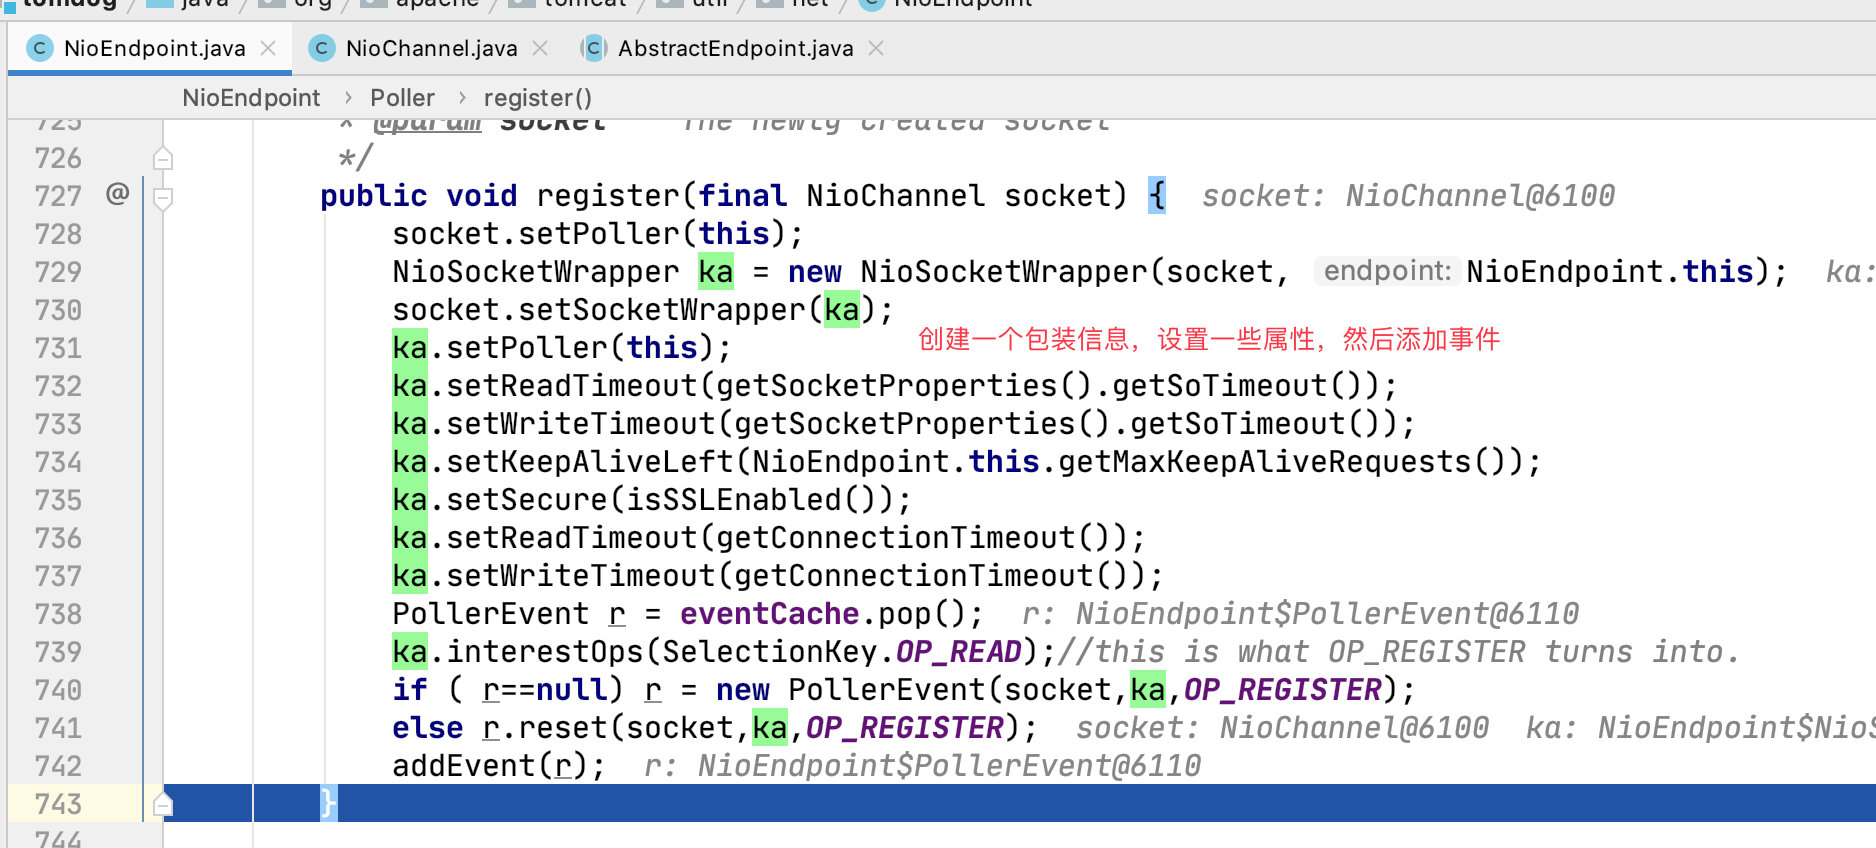Select Poller in the breadcrumb bar
1876x848 pixels.
[x=402, y=98]
